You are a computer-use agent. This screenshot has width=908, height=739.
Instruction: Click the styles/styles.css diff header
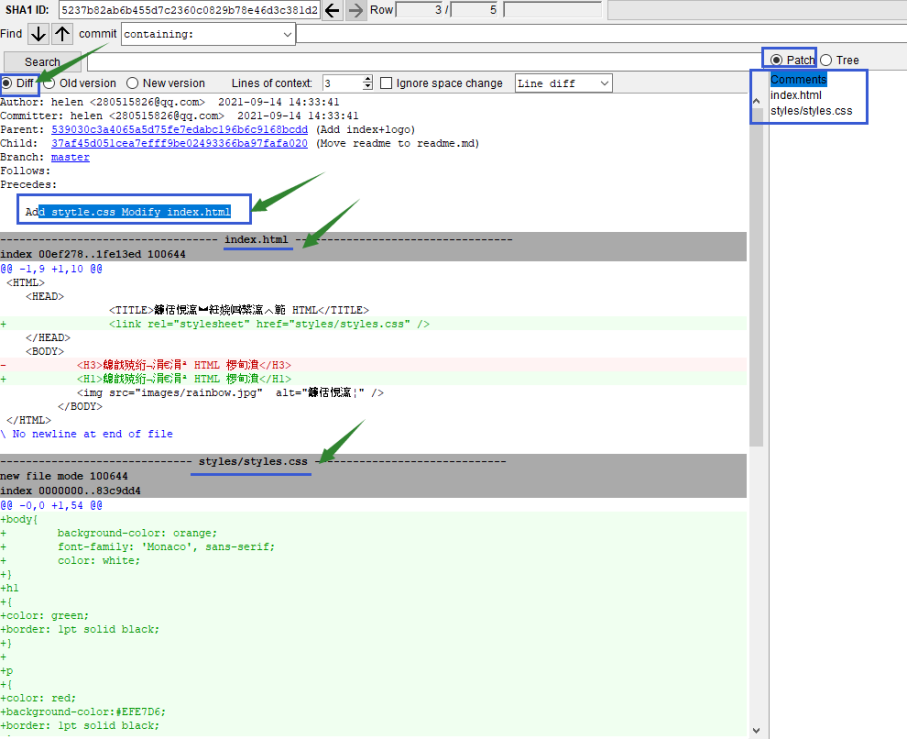click(253, 462)
